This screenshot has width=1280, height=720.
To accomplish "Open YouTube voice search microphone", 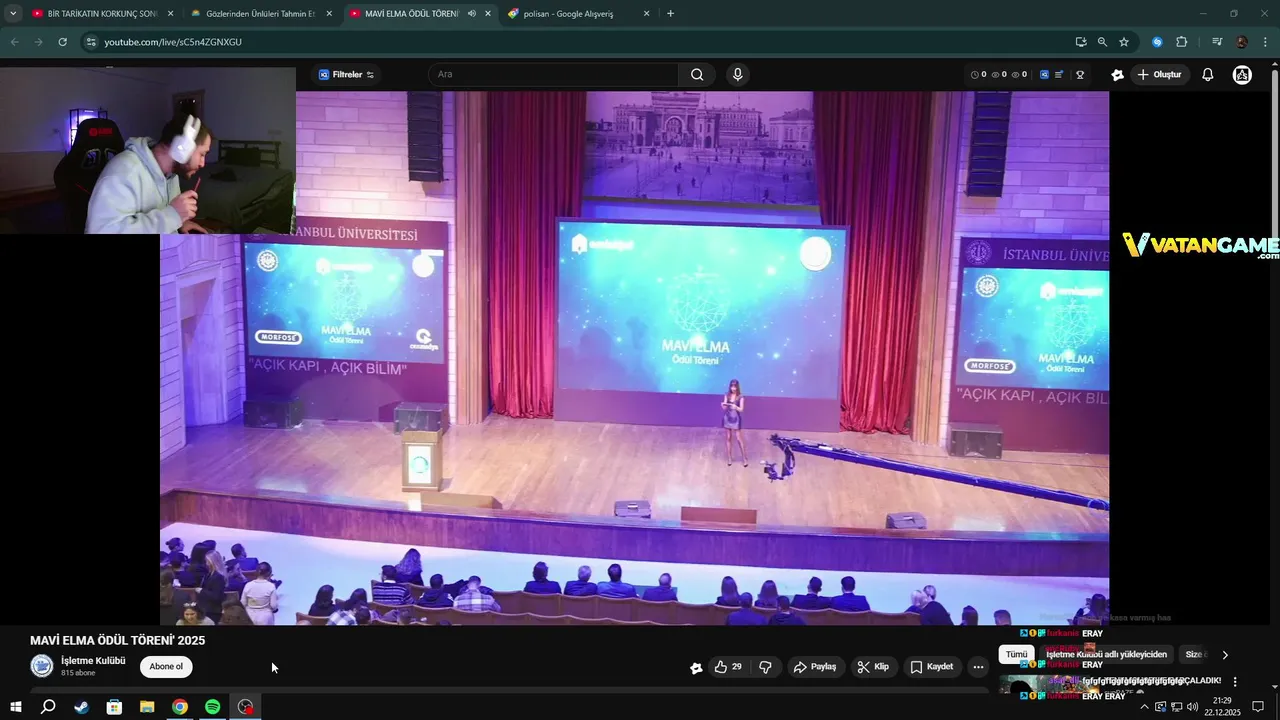I will (x=737, y=75).
